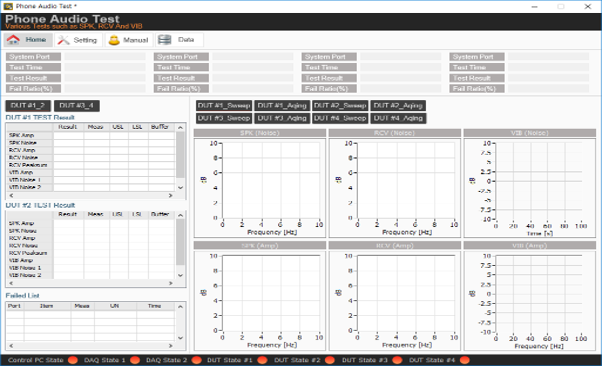Show the DUT #2_Sweep graphs
The height and width of the screenshot is (366, 602).
pos(340,106)
